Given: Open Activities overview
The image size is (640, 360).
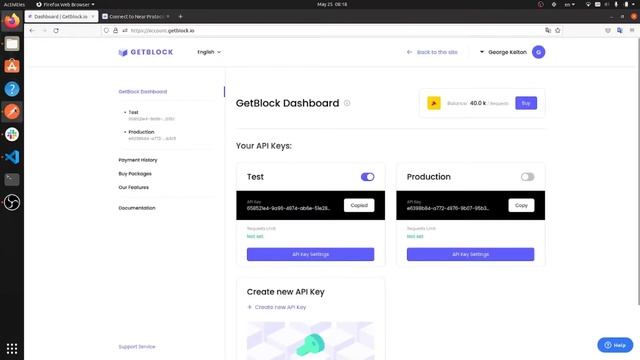Looking at the screenshot, I should pos(14,4).
